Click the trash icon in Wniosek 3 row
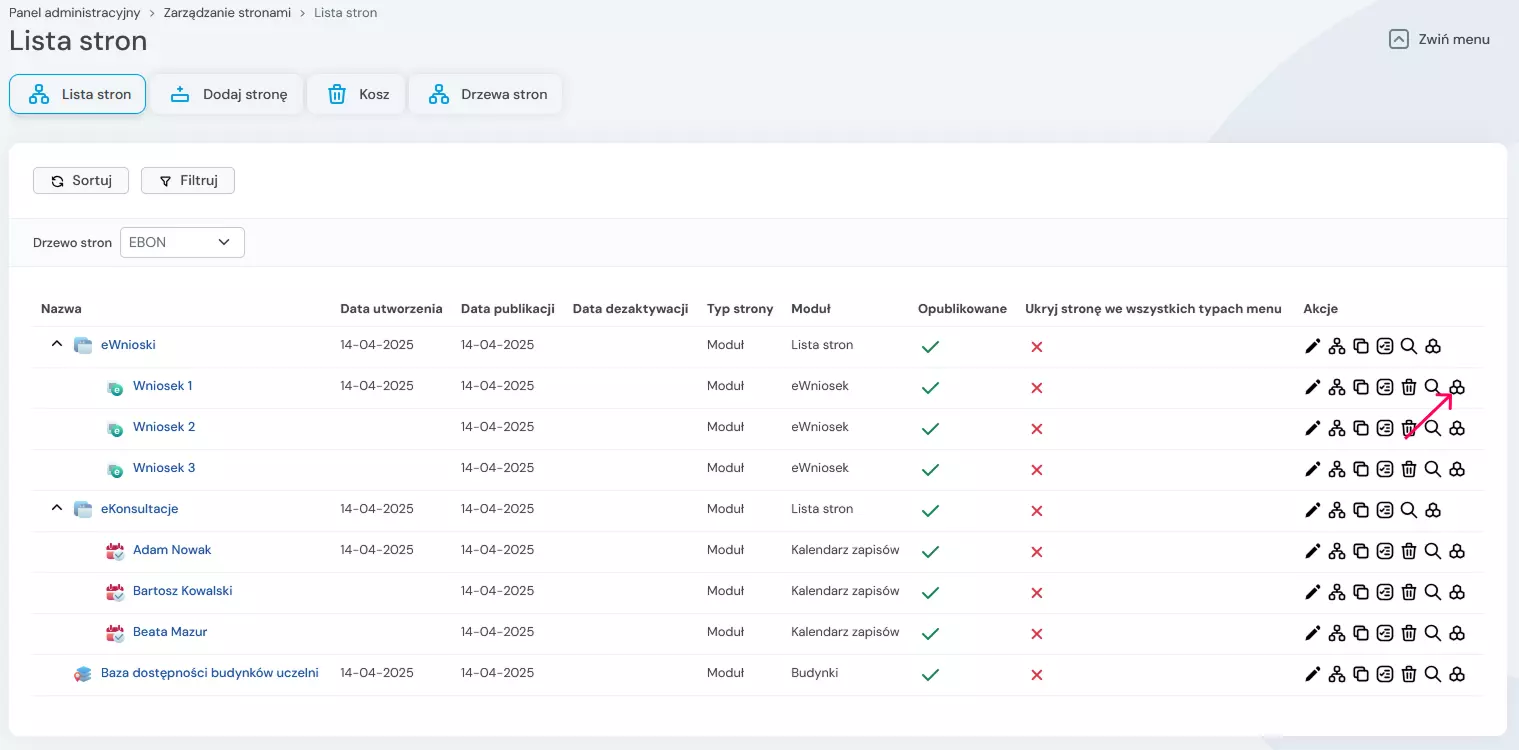 tap(1409, 469)
